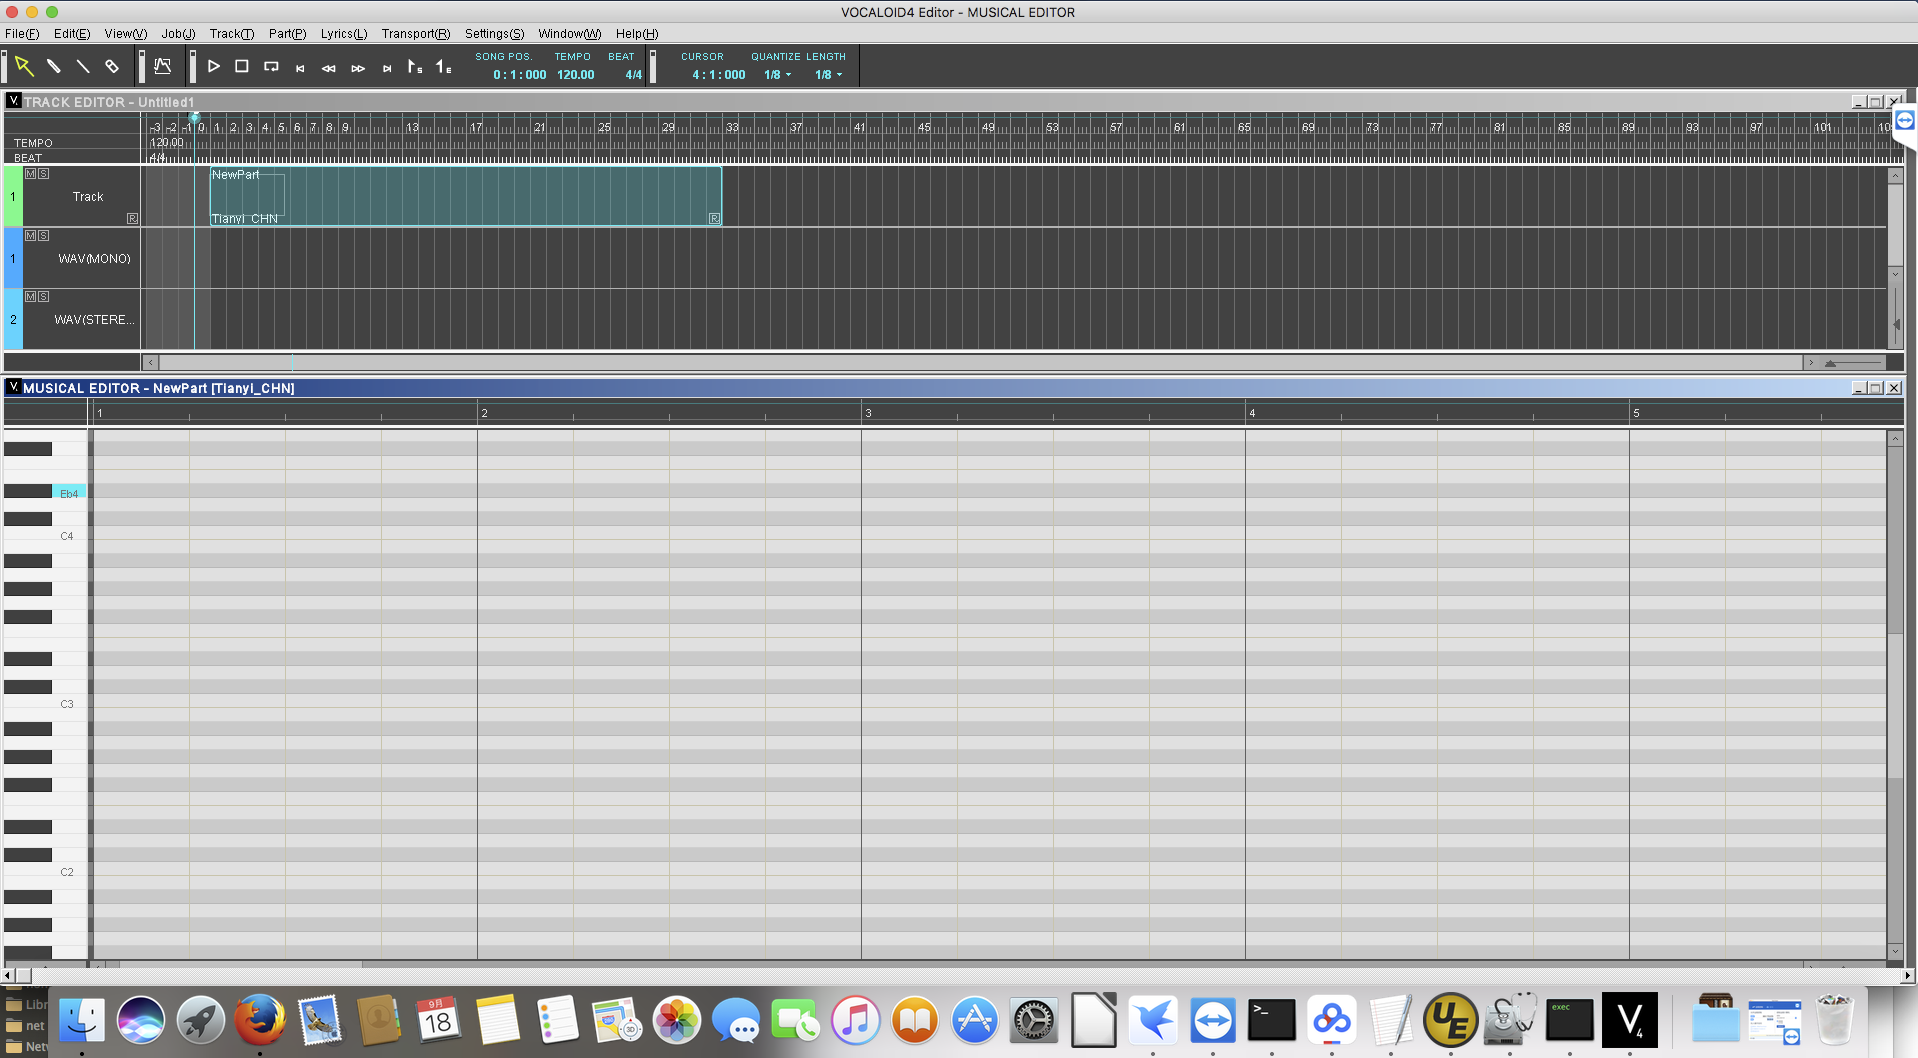Viewport: 1918px width, 1058px height.
Task: Set the start marker flag
Action: 415,67
